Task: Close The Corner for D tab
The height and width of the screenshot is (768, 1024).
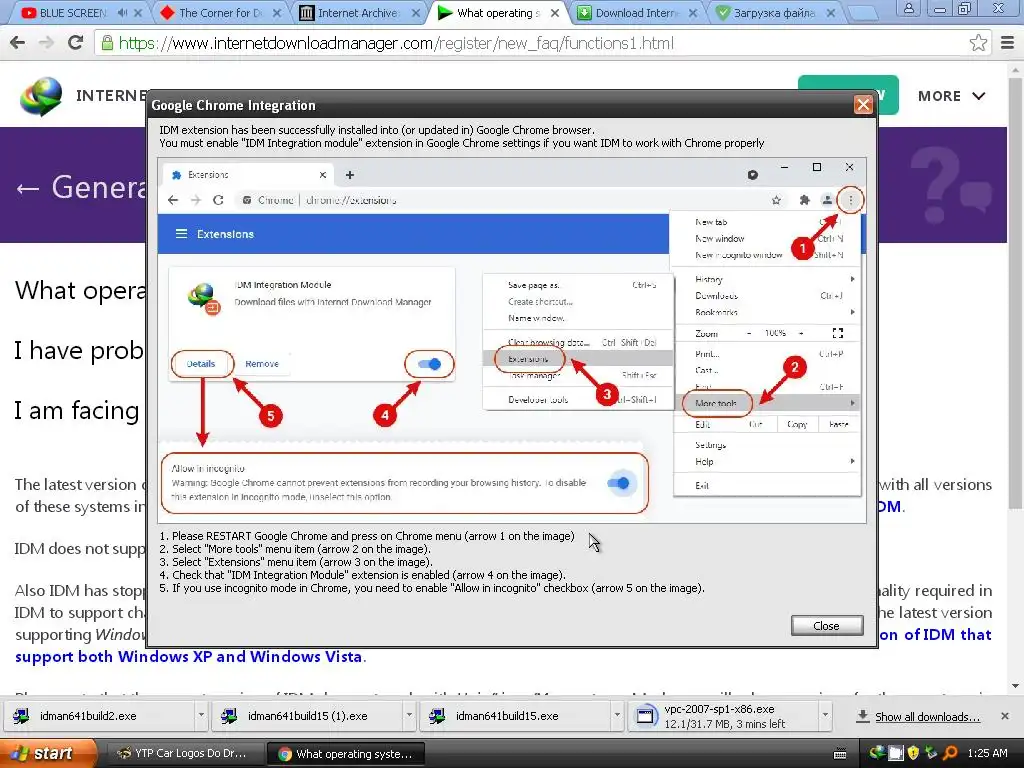Action: pos(277,12)
